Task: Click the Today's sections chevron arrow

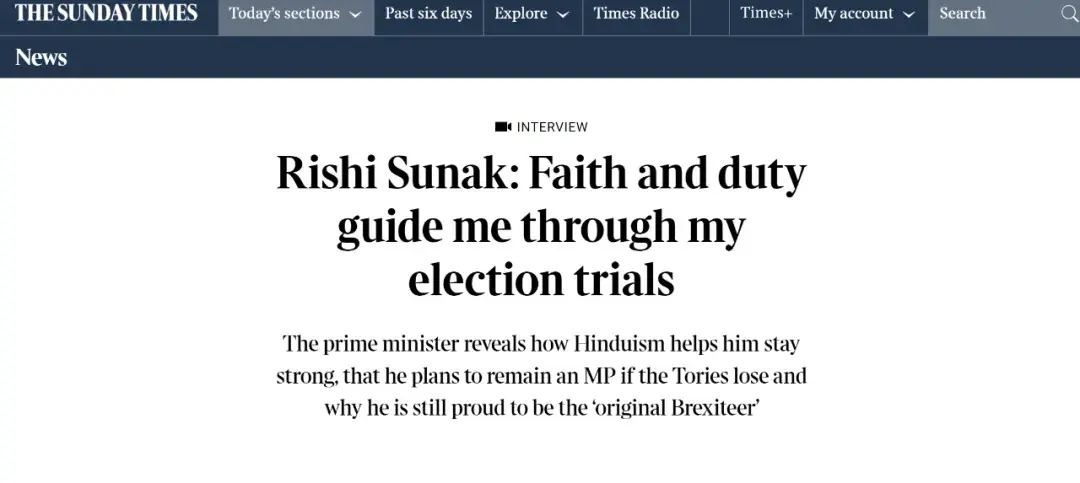Action: point(355,15)
